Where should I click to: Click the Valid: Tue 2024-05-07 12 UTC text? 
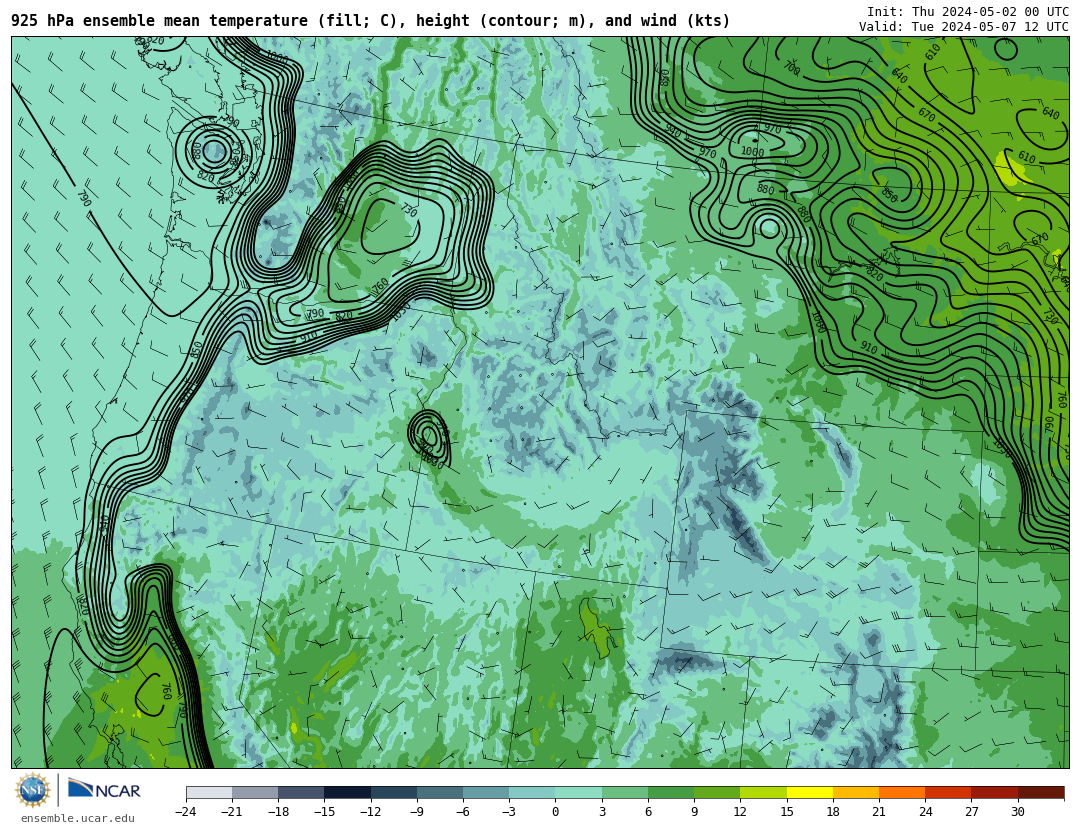964,27
